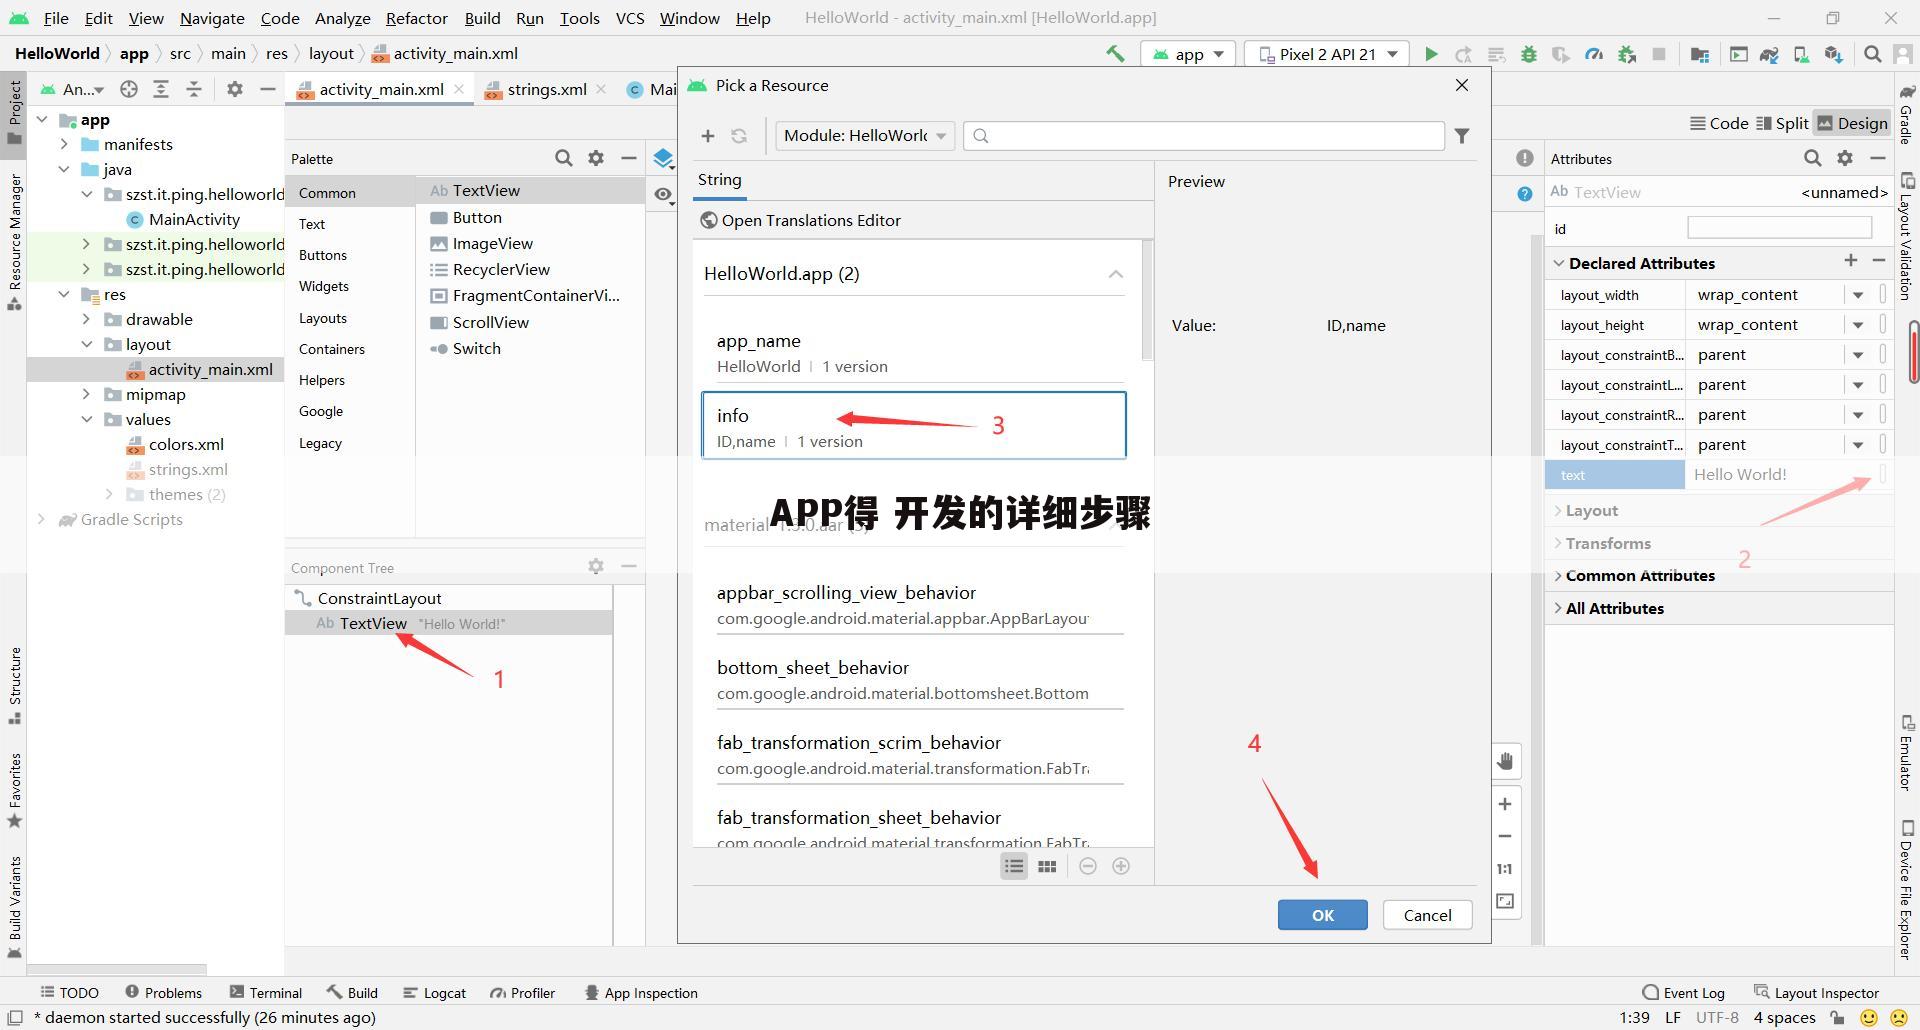Click the add resource plus icon in dialog
This screenshot has width=1920, height=1030.
[x=708, y=136]
